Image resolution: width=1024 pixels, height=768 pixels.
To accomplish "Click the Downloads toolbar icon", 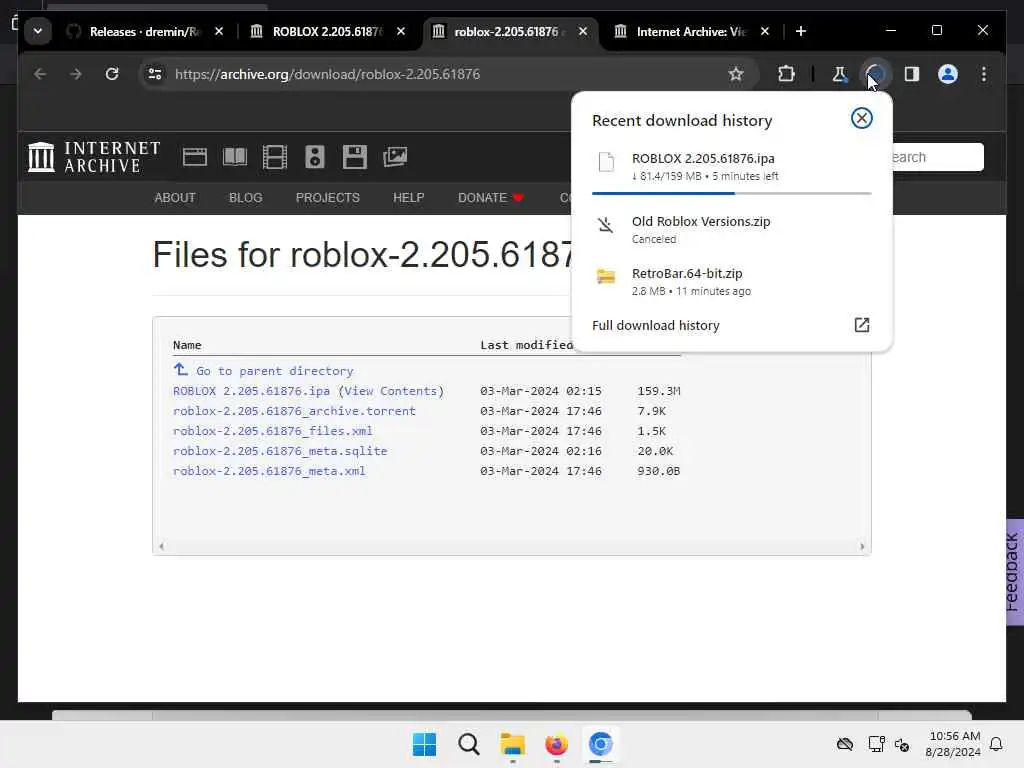I will coord(875,74).
